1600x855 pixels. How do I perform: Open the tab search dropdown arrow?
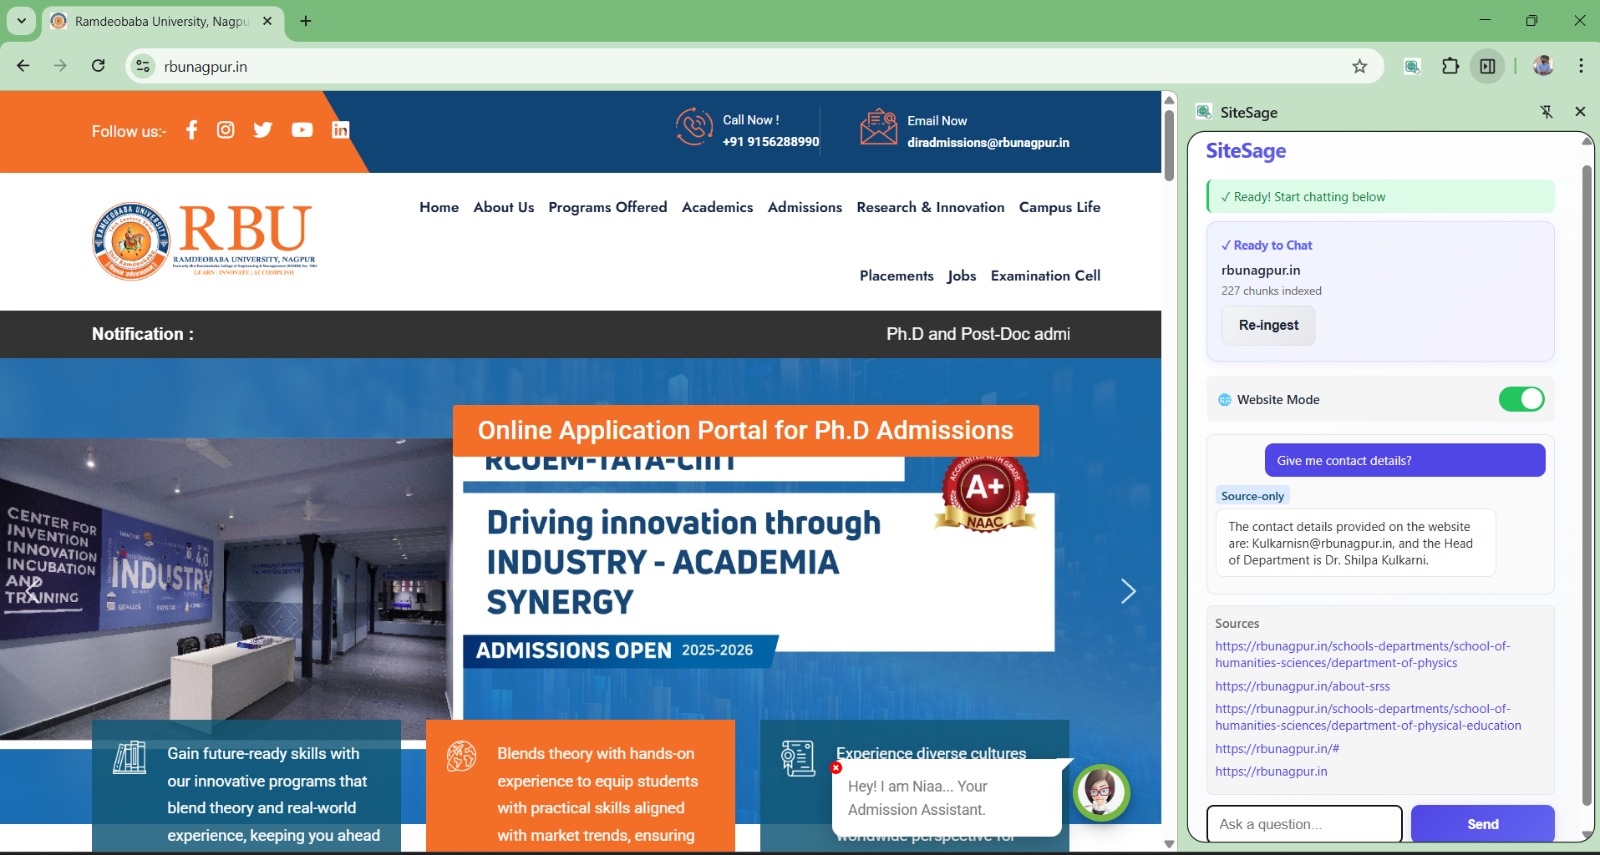coord(21,21)
